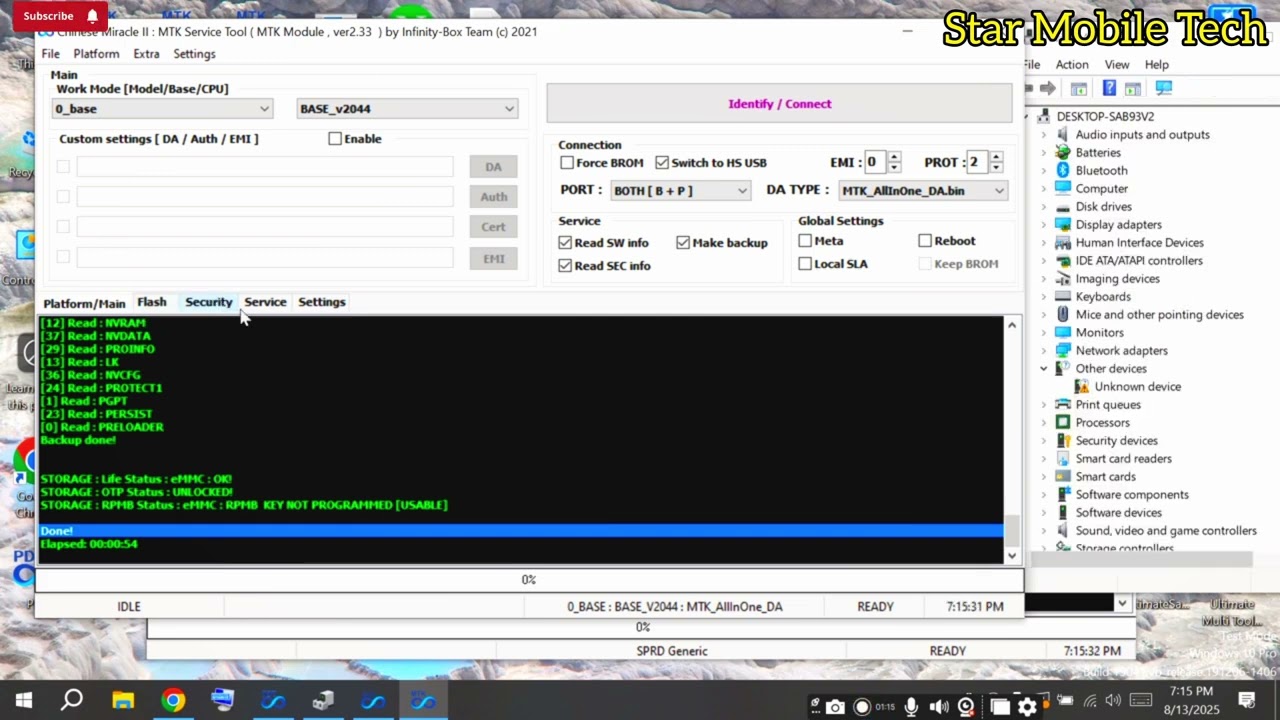Open Device Manager's Action menu
This screenshot has width=1280, height=720.
1072,65
